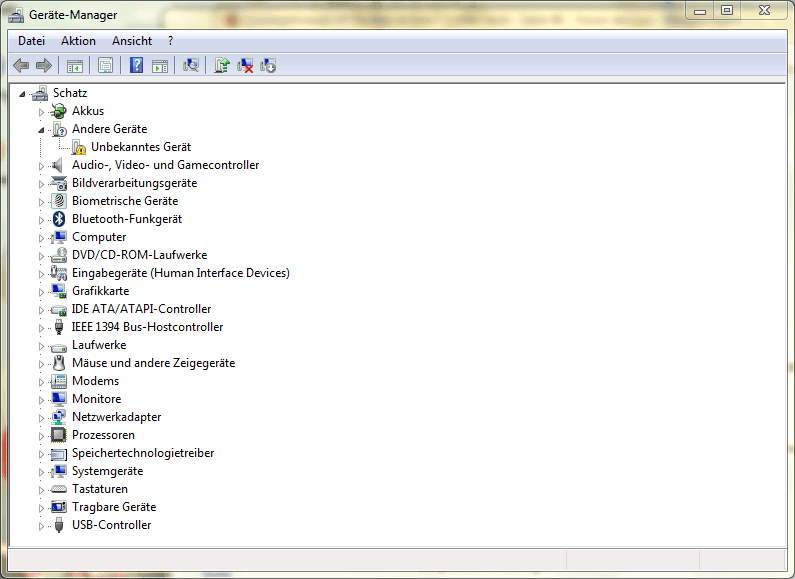The height and width of the screenshot is (579, 795).
Task: Open the Aktion menu
Action: tap(78, 41)
